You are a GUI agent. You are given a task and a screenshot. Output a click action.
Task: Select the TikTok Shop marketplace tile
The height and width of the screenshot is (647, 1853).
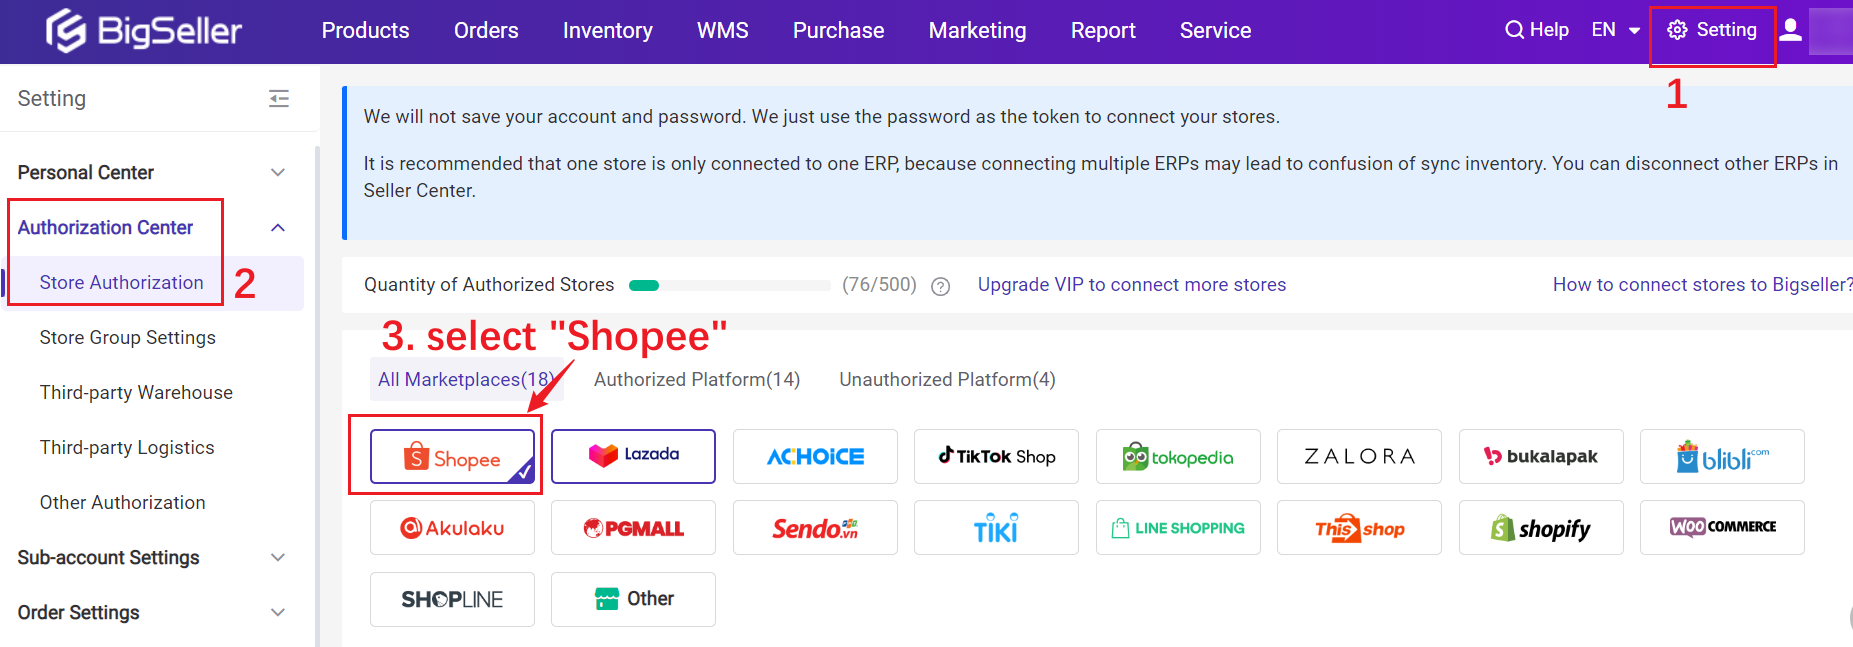click(996, 456)
